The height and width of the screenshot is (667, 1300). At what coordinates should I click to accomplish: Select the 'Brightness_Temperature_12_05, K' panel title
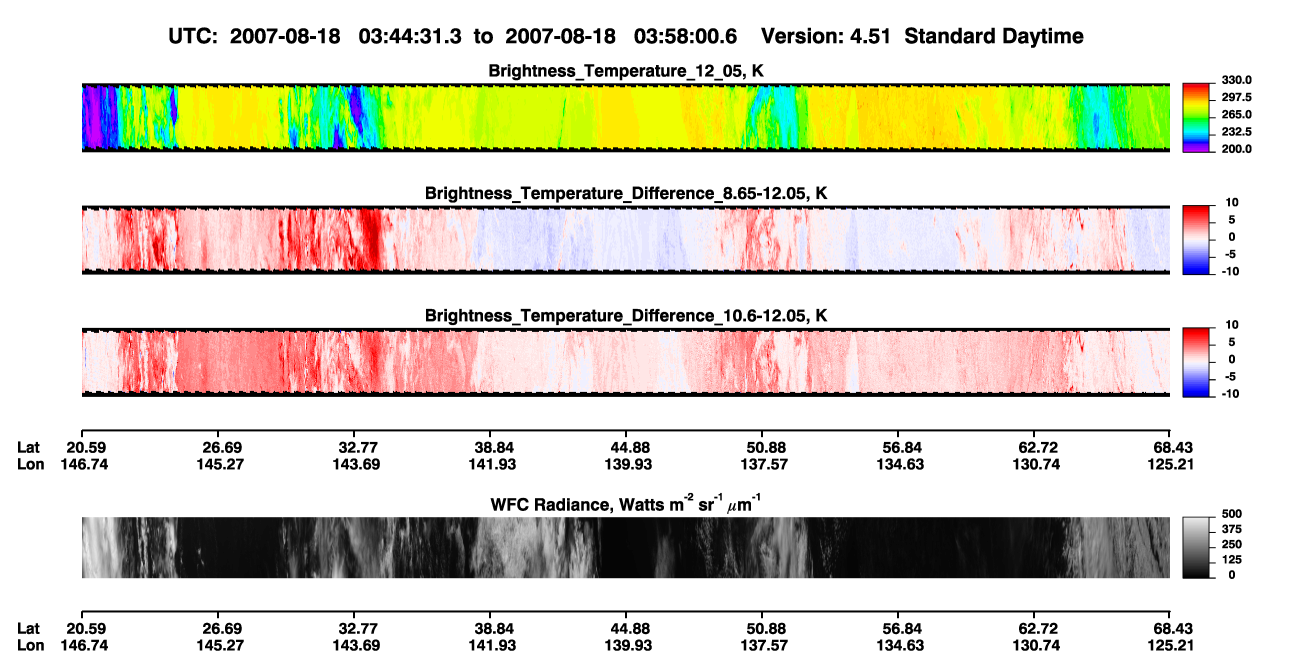(x=626, y=70)
